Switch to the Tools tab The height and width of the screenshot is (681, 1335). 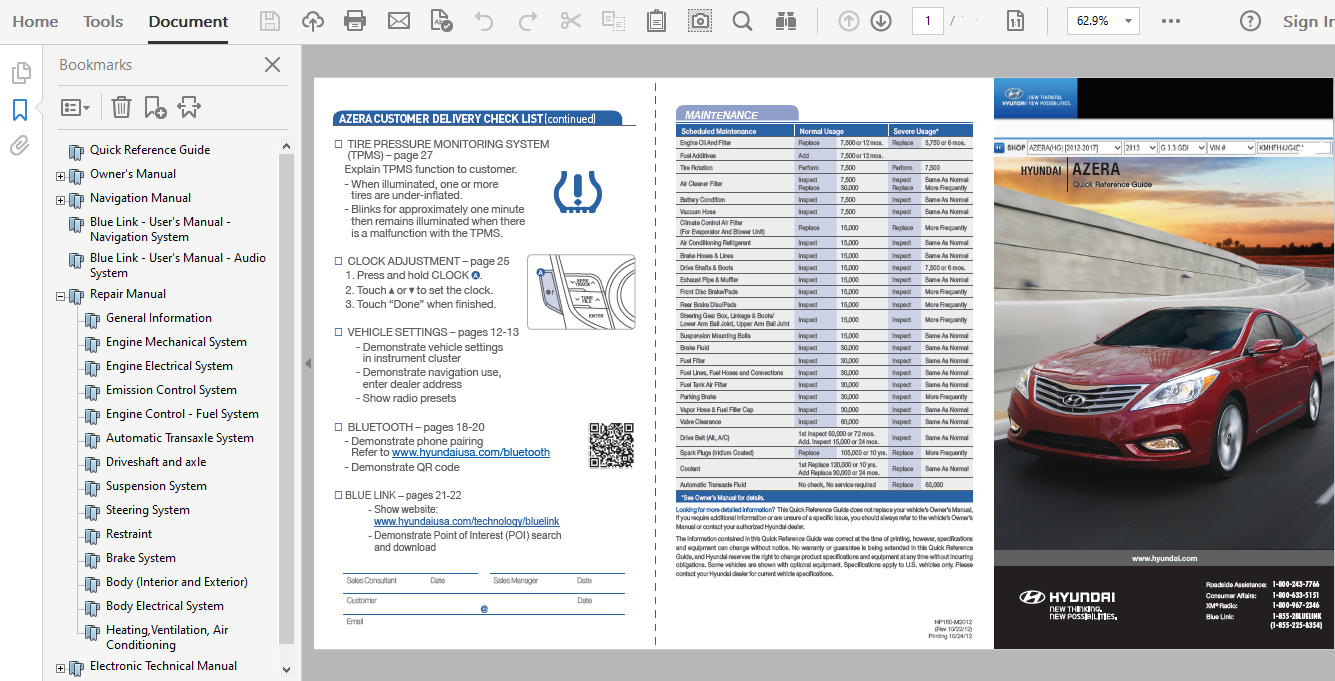click(101, 20)
